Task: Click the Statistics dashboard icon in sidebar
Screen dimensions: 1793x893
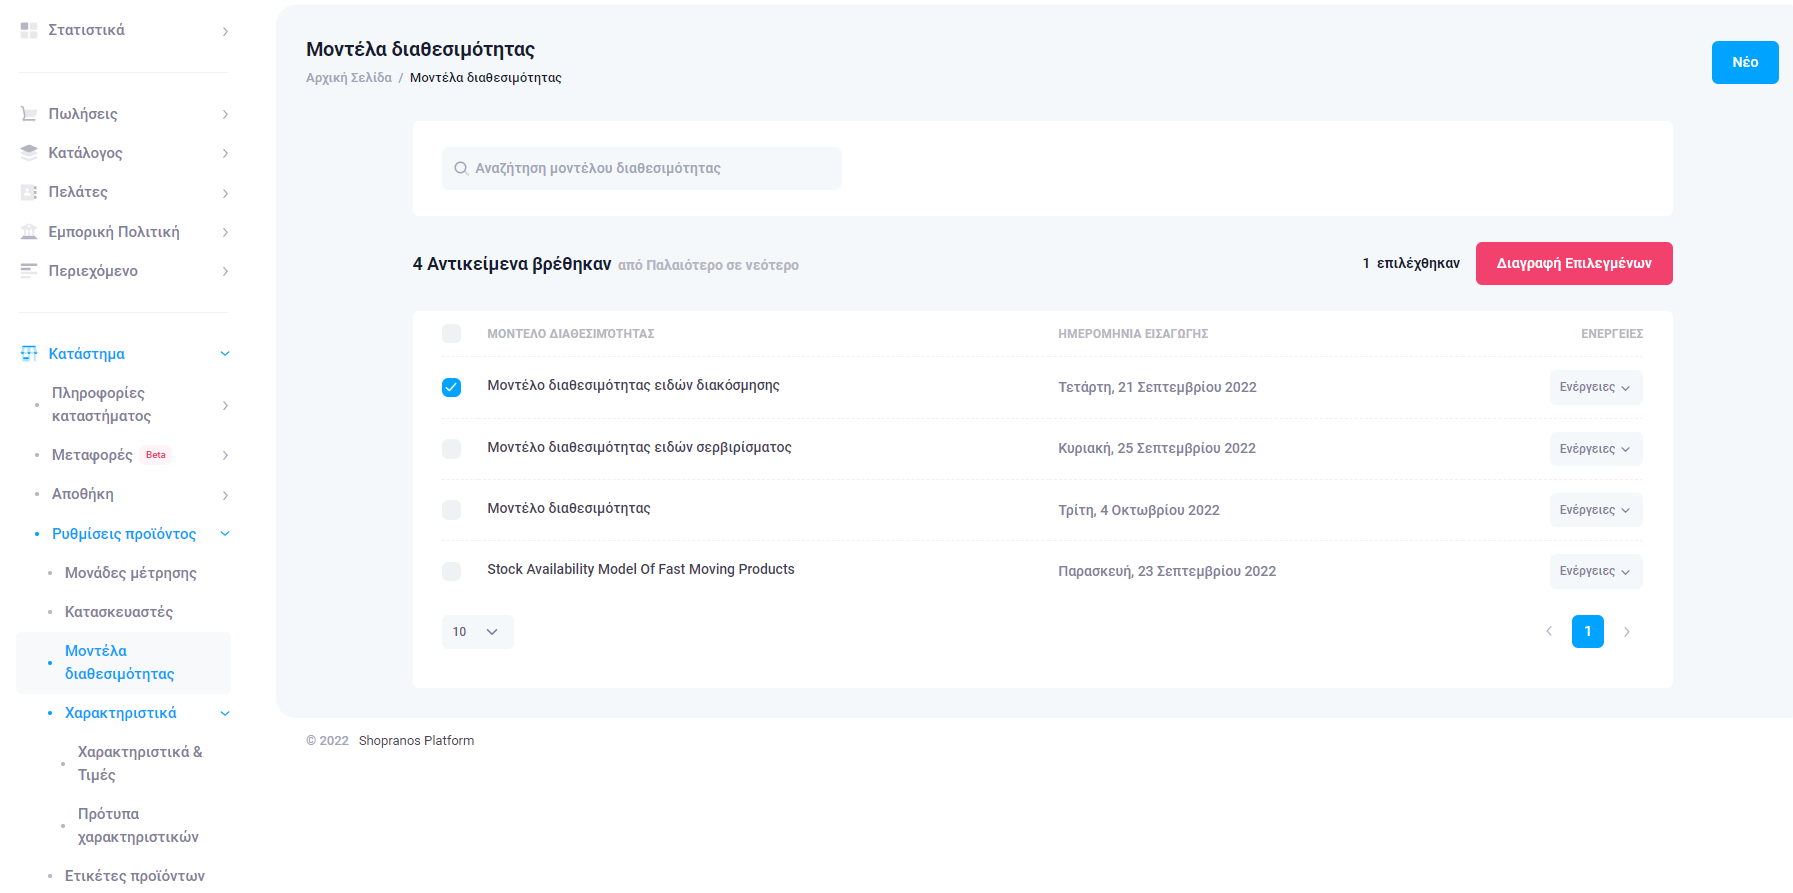Action: [x=29, y=31]
